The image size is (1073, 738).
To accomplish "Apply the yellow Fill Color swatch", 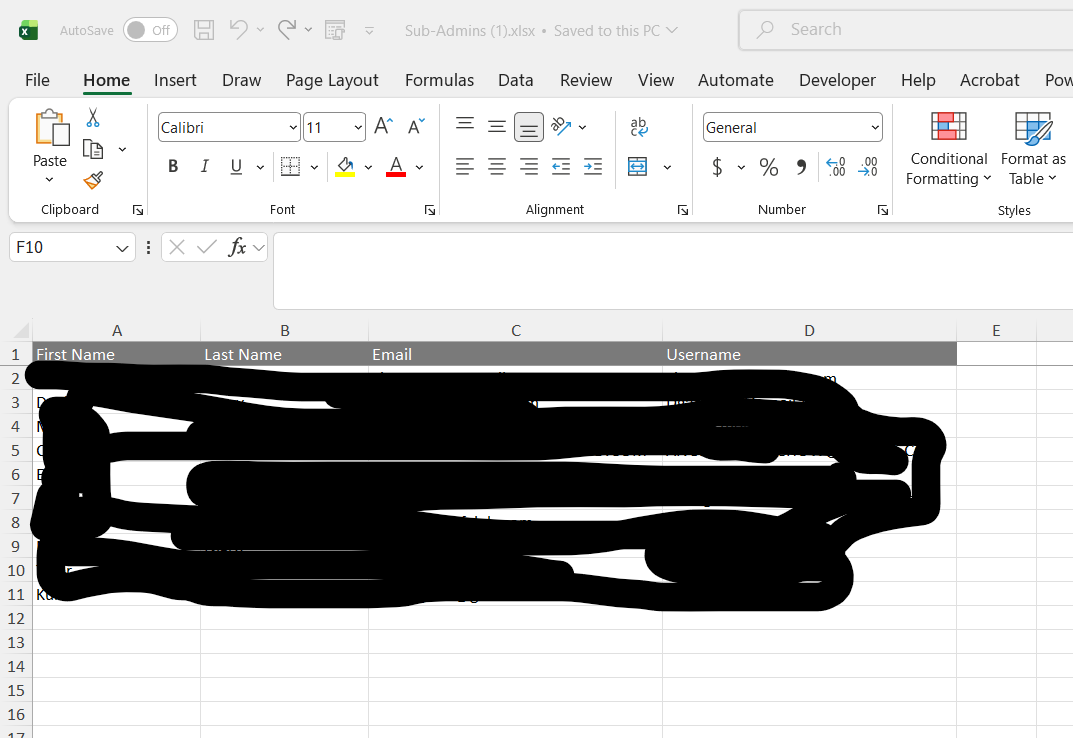I will 346,167.
